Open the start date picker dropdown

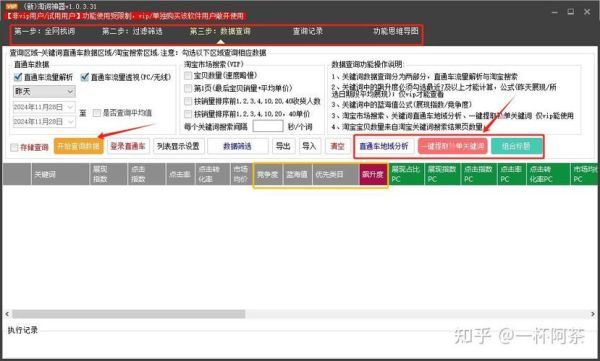[x=70, y=107]
